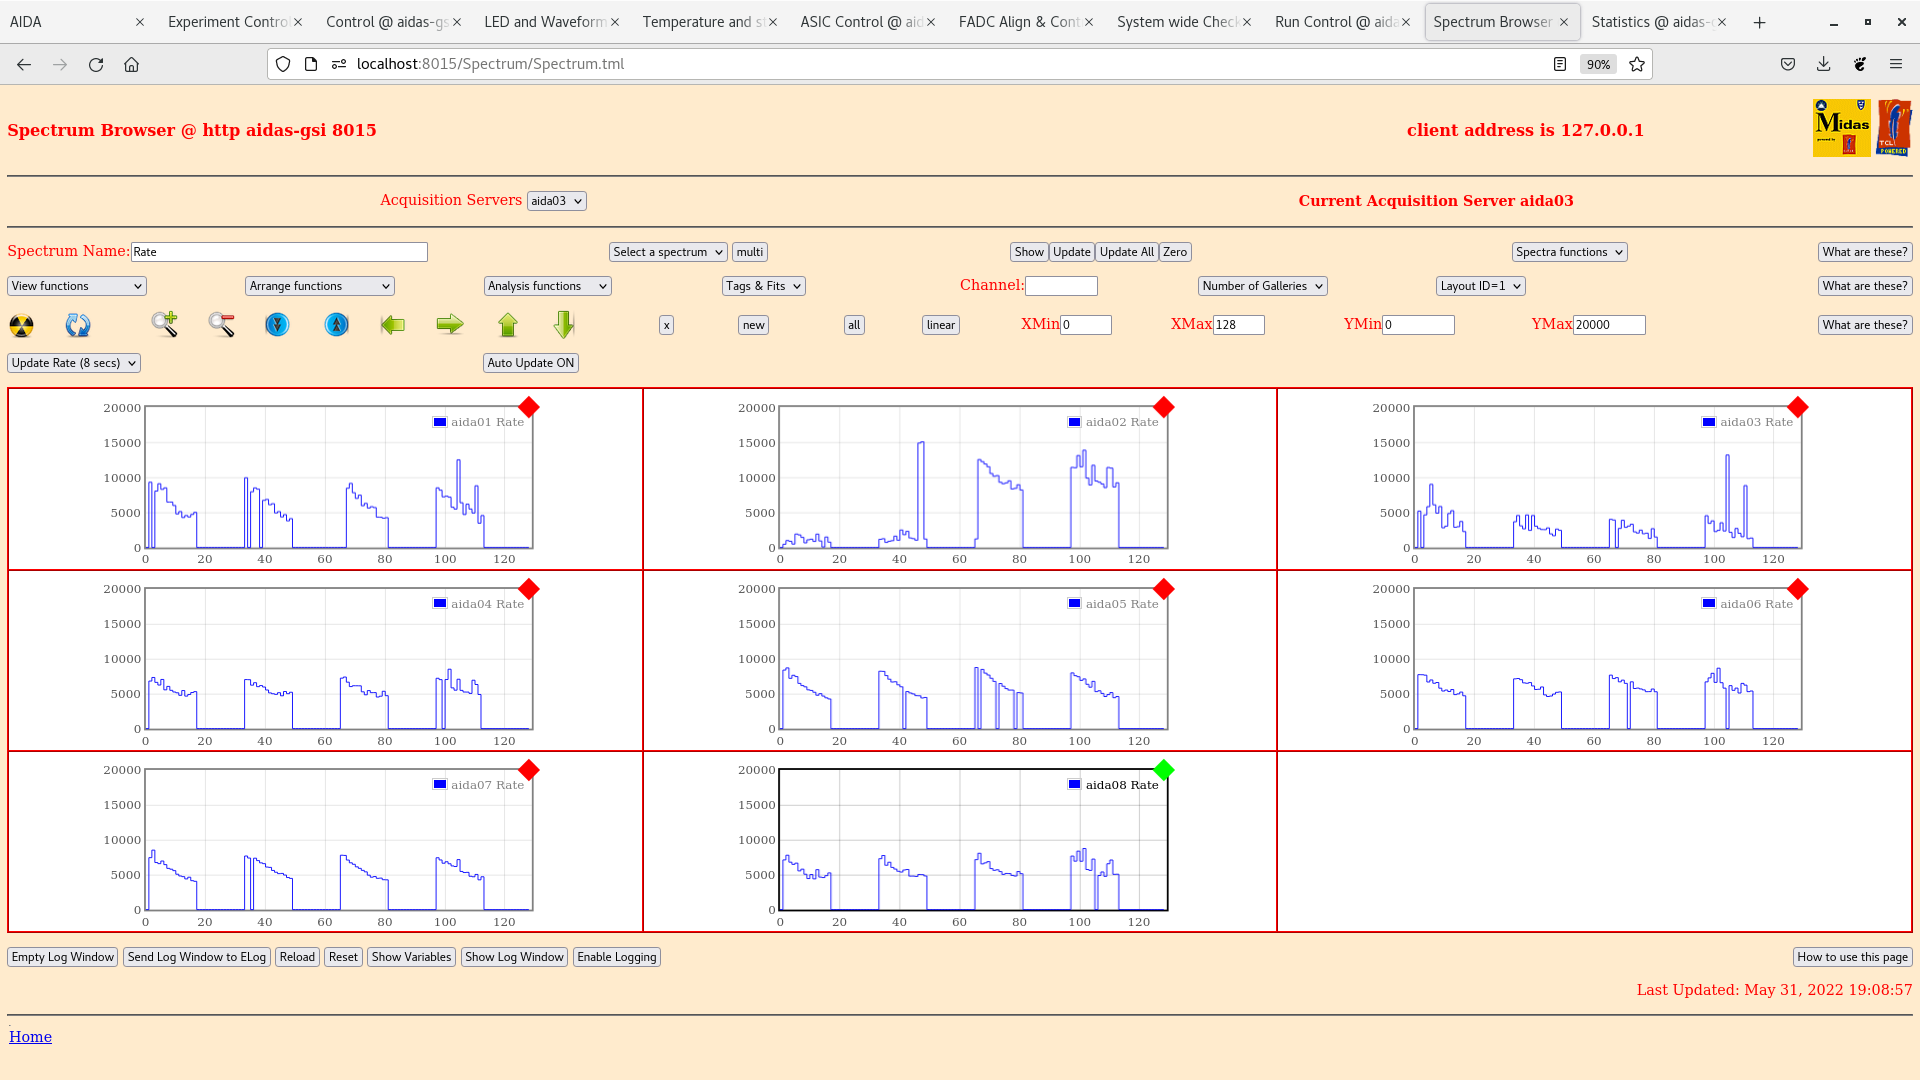Viewport: 1920px width, 1080px height.
Task: Switch to the Statistics browser tab
Action: click(x=1652, y=22)
